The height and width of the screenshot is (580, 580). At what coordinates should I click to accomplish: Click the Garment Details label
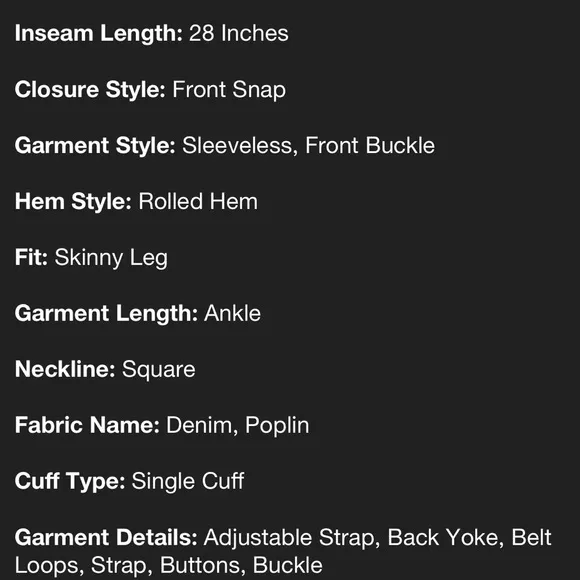[106, 538]
